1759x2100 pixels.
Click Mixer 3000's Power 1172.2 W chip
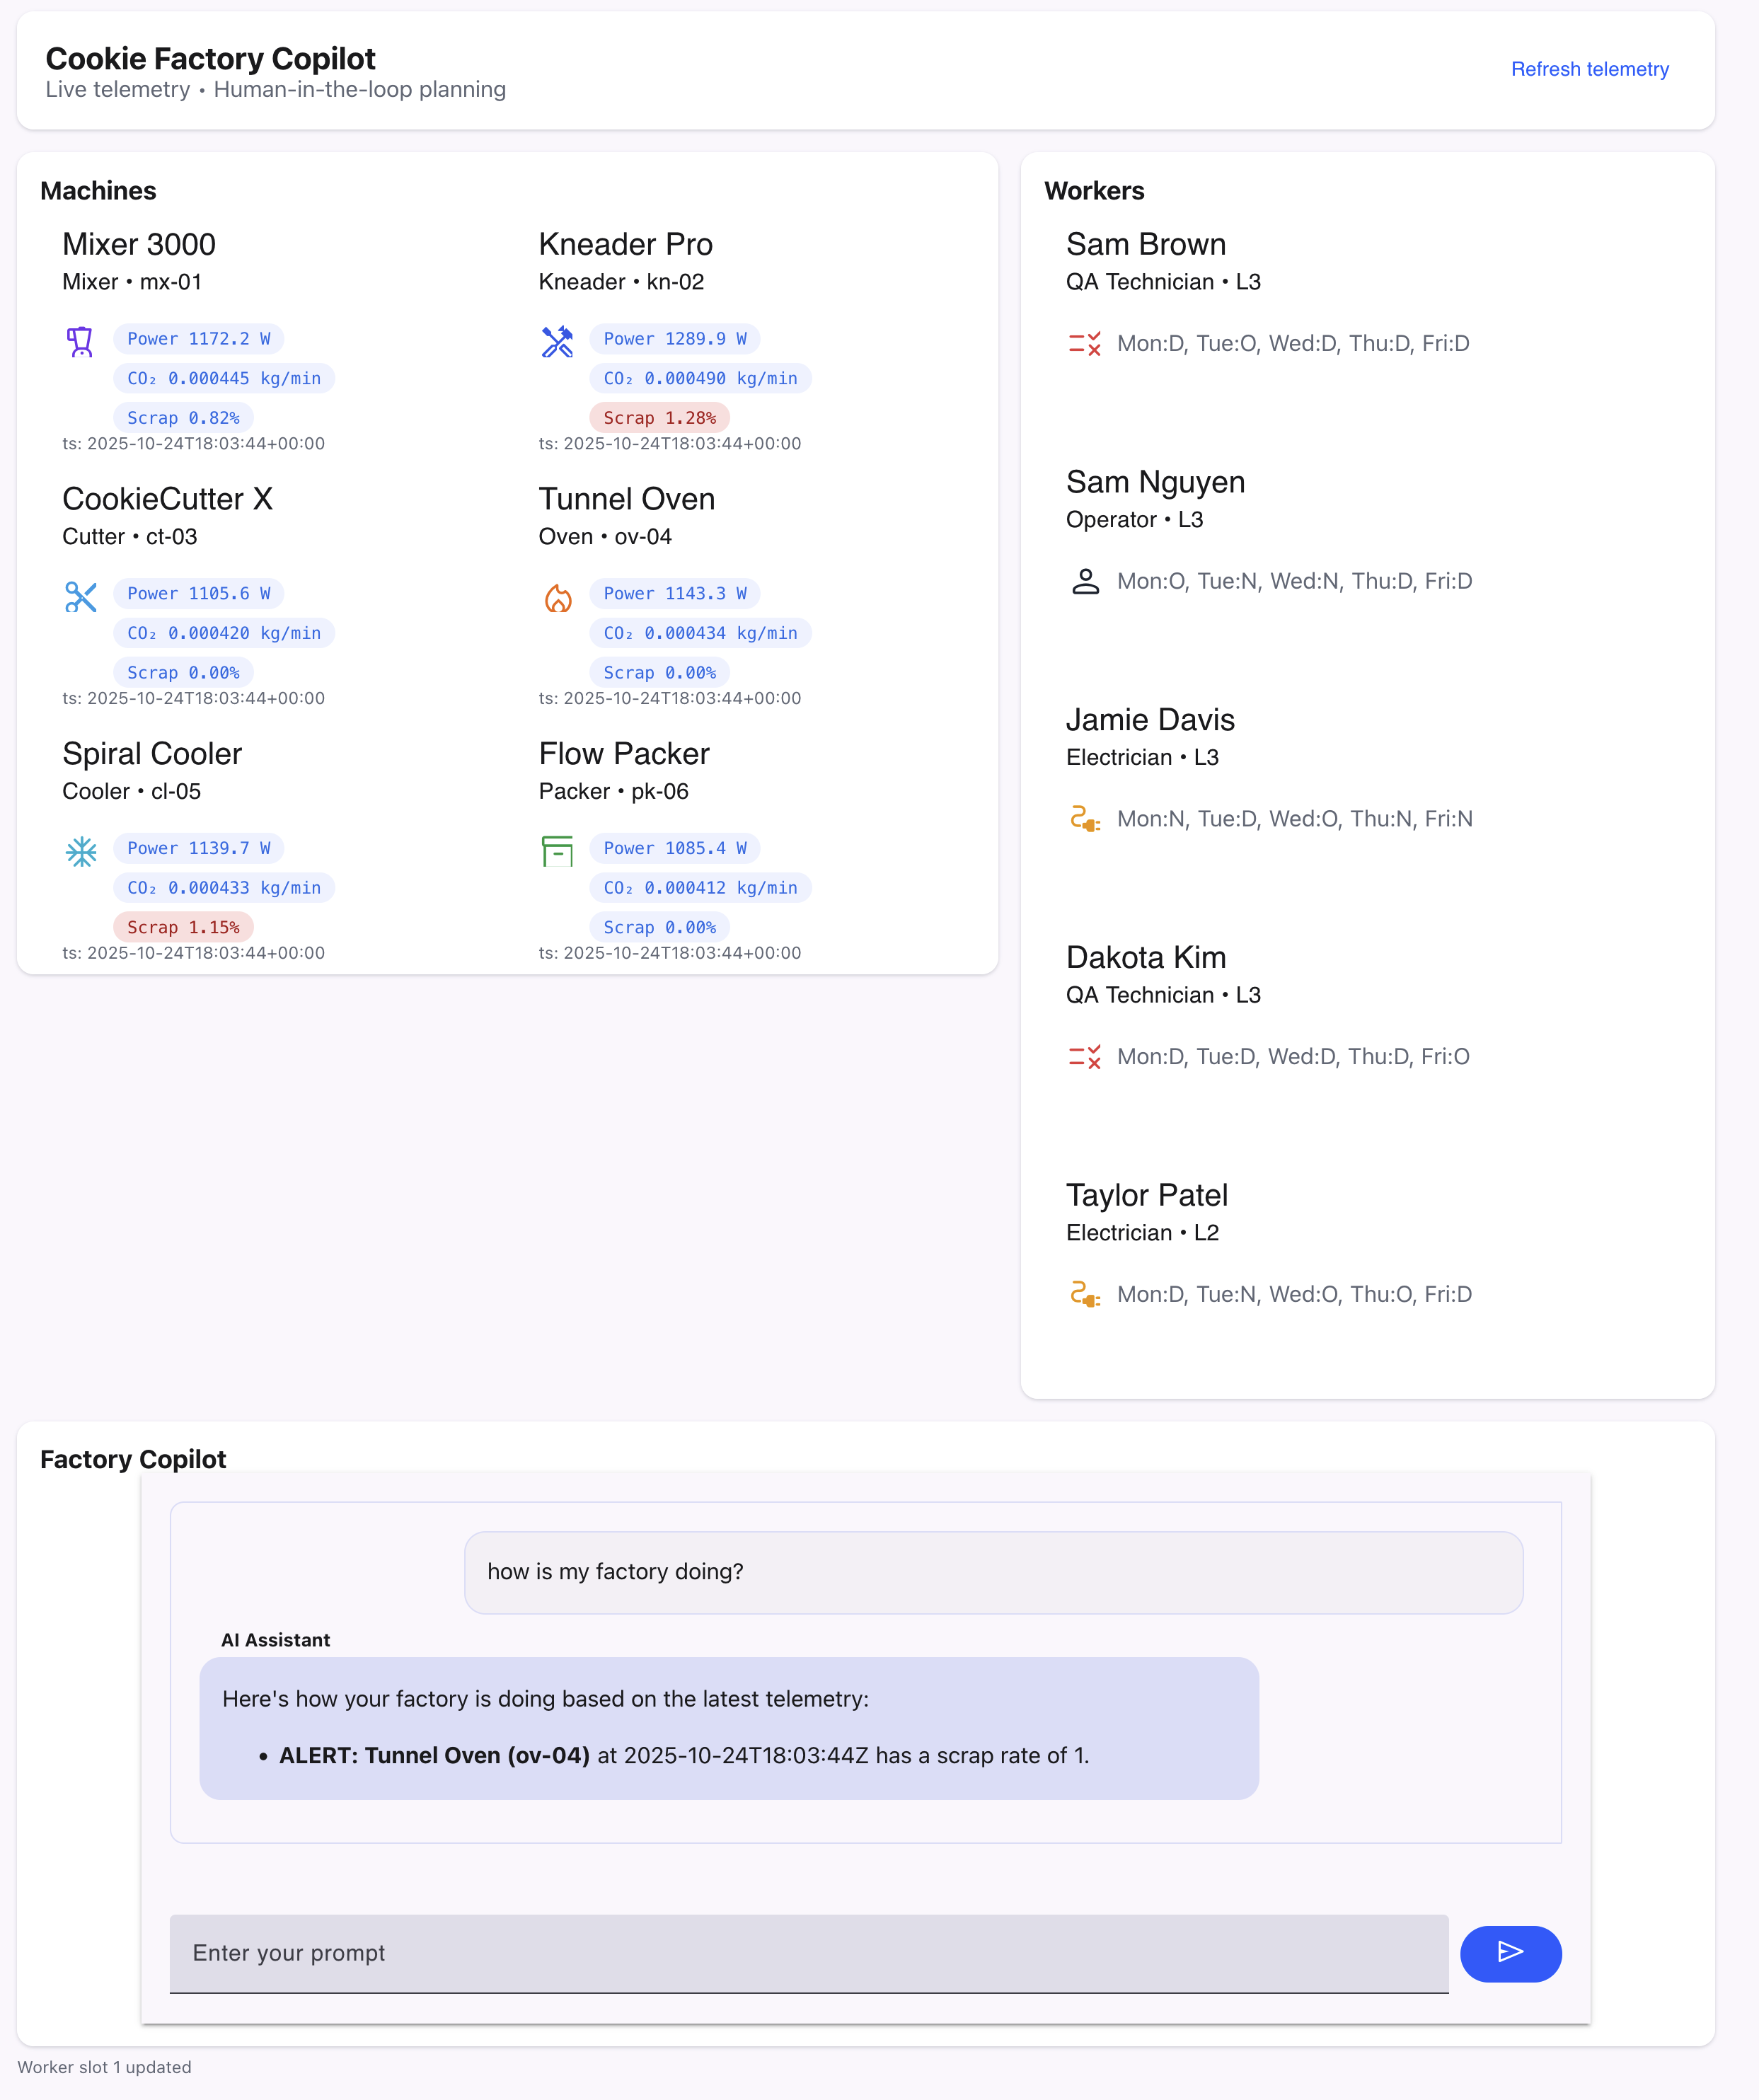(198, 339)
